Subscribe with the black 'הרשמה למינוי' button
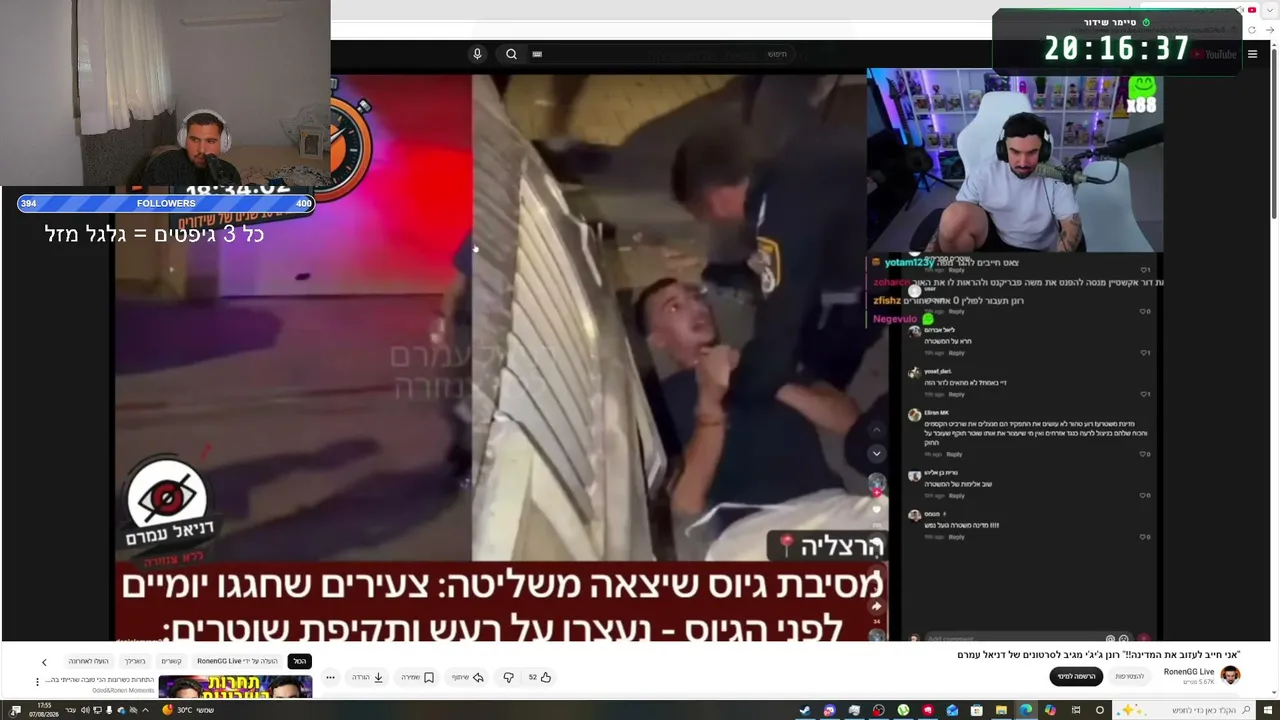1280x720 pixels. pos(1076,676)
